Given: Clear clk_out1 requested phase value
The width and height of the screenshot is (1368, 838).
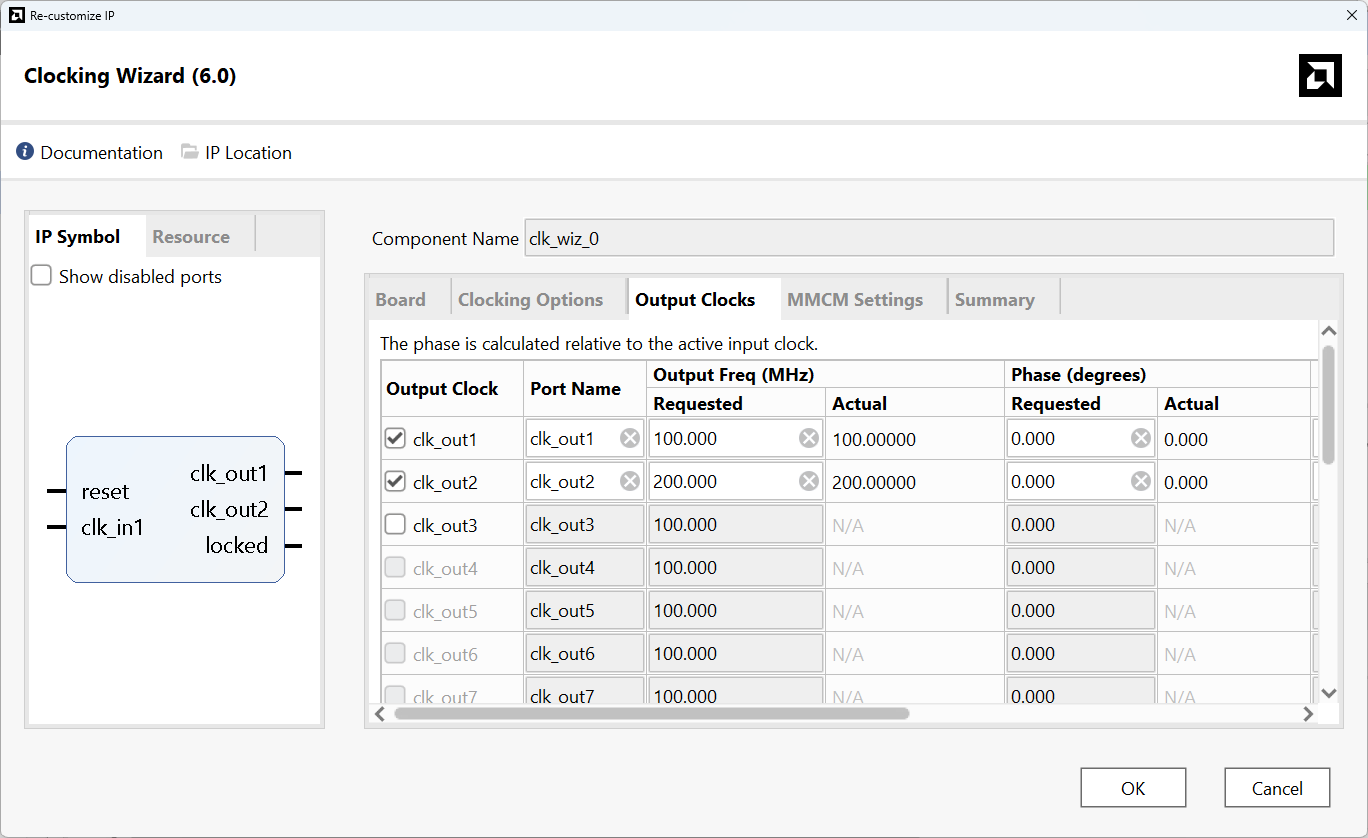Looking at the screenshot, I should coord(1140,439).
